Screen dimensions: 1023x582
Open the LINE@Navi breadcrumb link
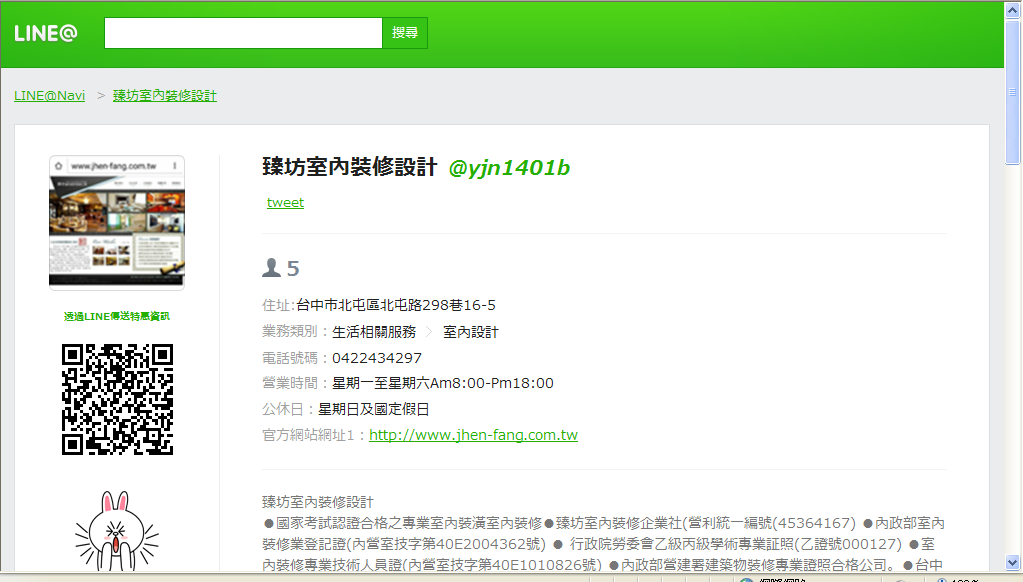50,95
